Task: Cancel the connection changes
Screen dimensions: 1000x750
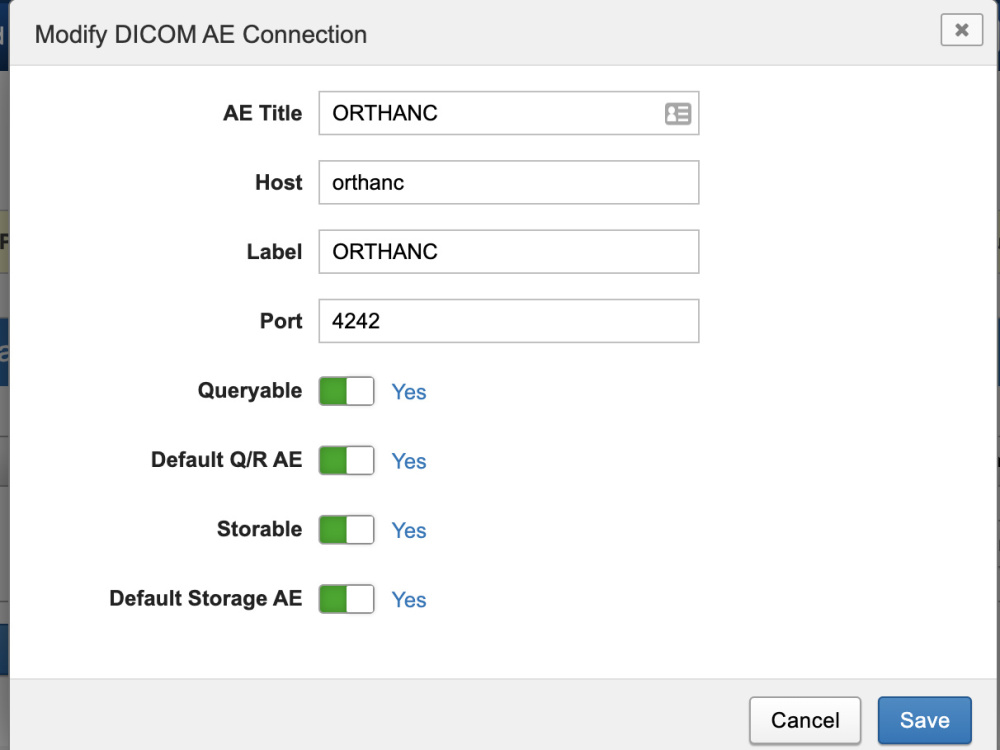Action: pyautogui.click(x=805, y=720)
